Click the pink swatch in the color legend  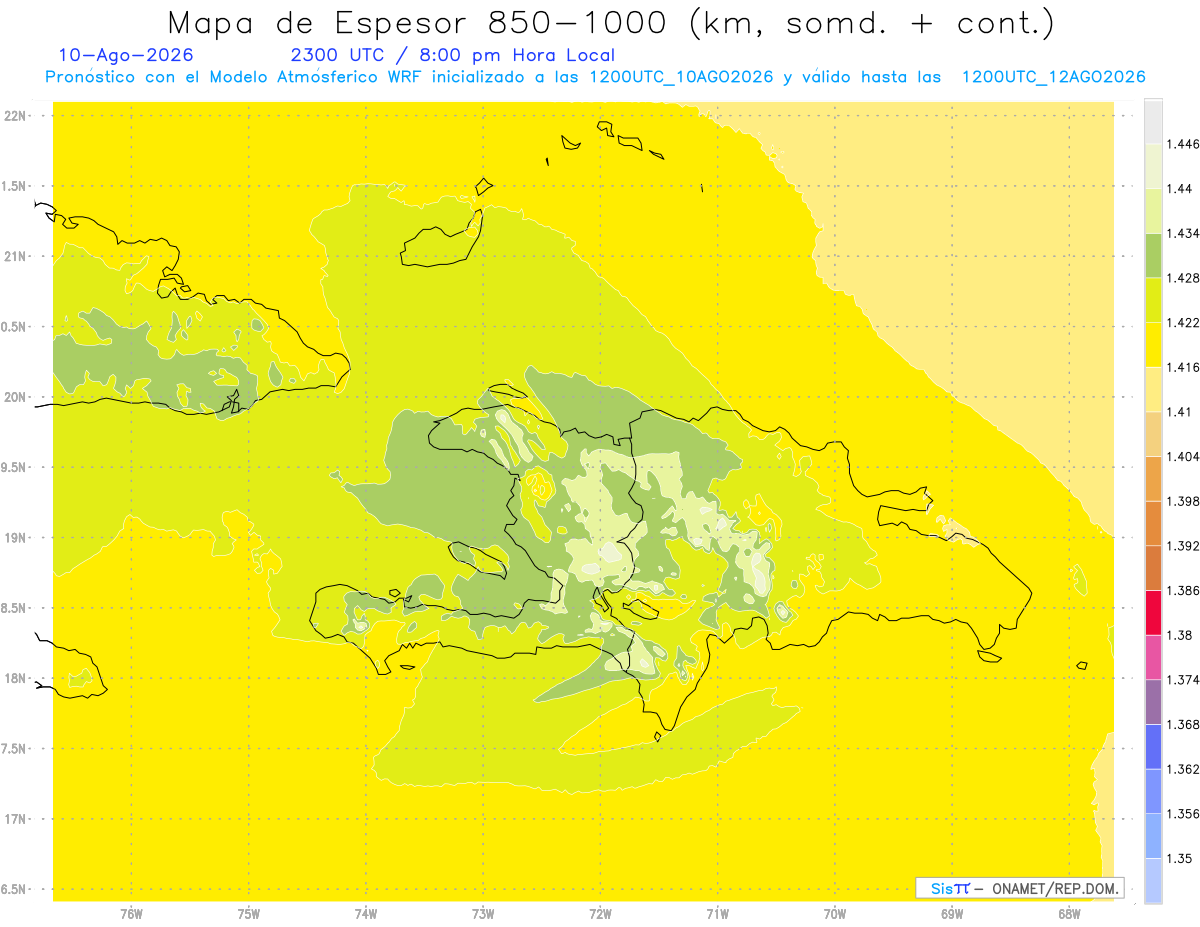(1153, 657)
